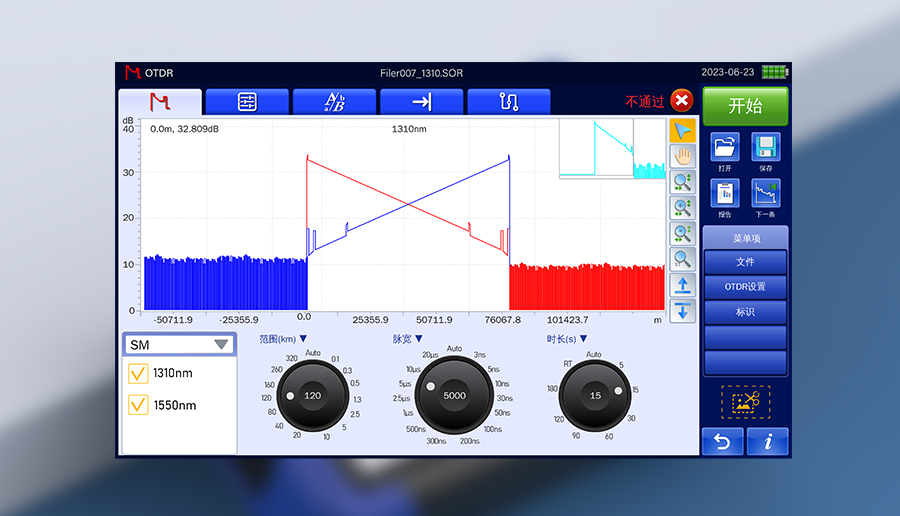Switch to the A/B comparison tab
This screenshot has width=900, height=516.
click(x=334, y=102)
